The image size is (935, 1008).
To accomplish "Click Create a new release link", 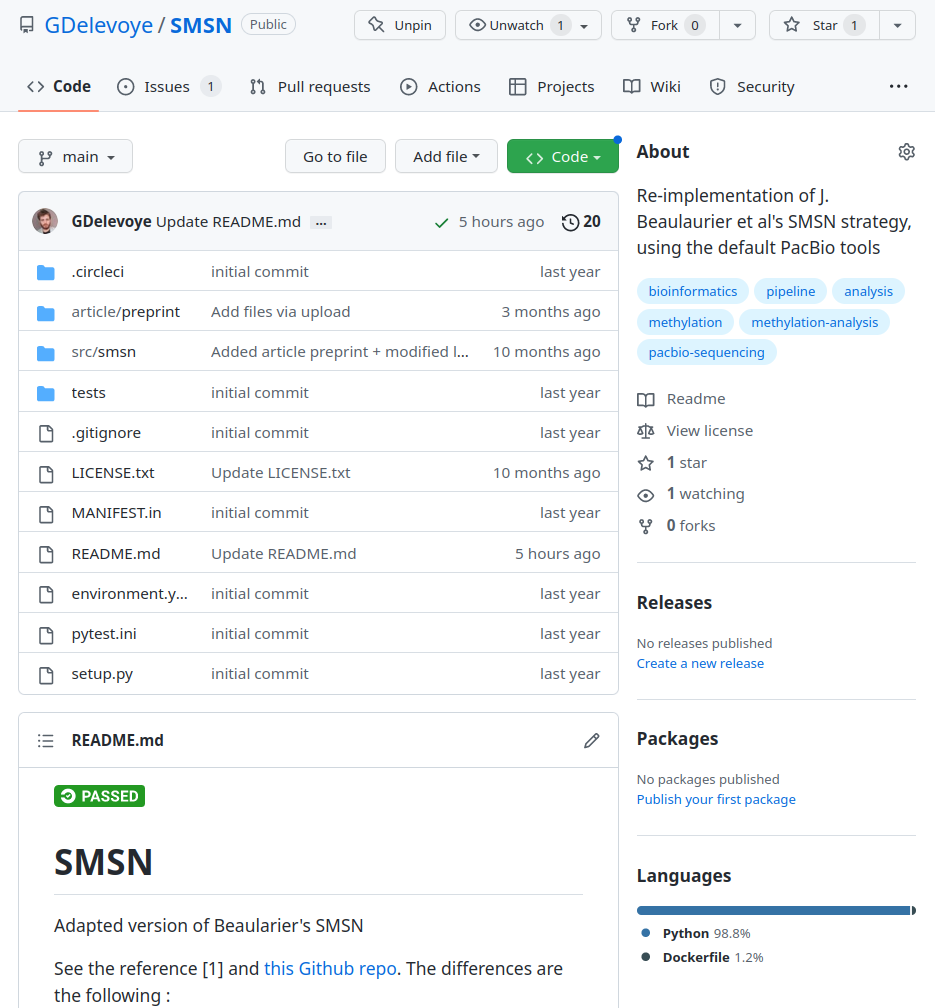I will [x=700, y=663].
